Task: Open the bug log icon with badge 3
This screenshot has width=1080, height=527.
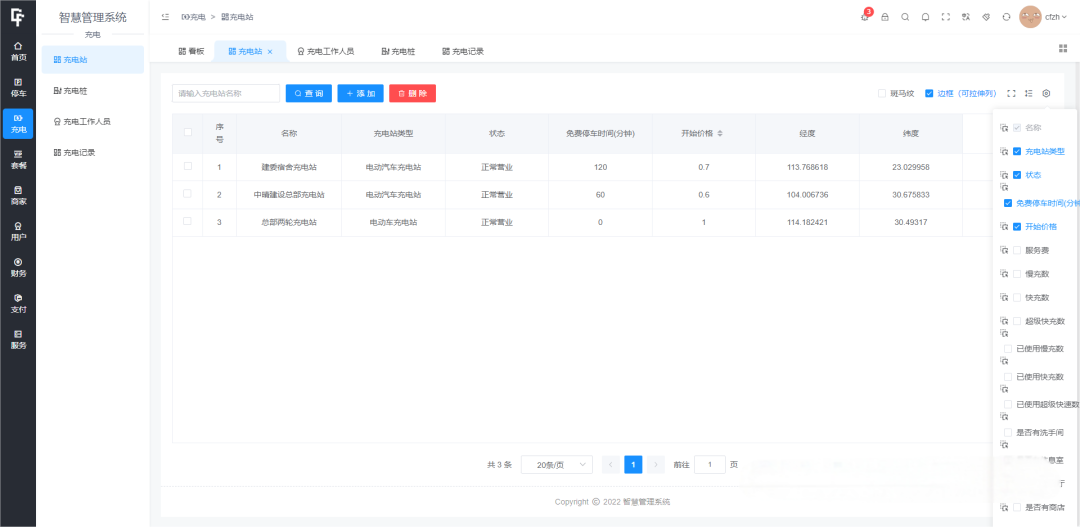Action: tap(865, 17)
